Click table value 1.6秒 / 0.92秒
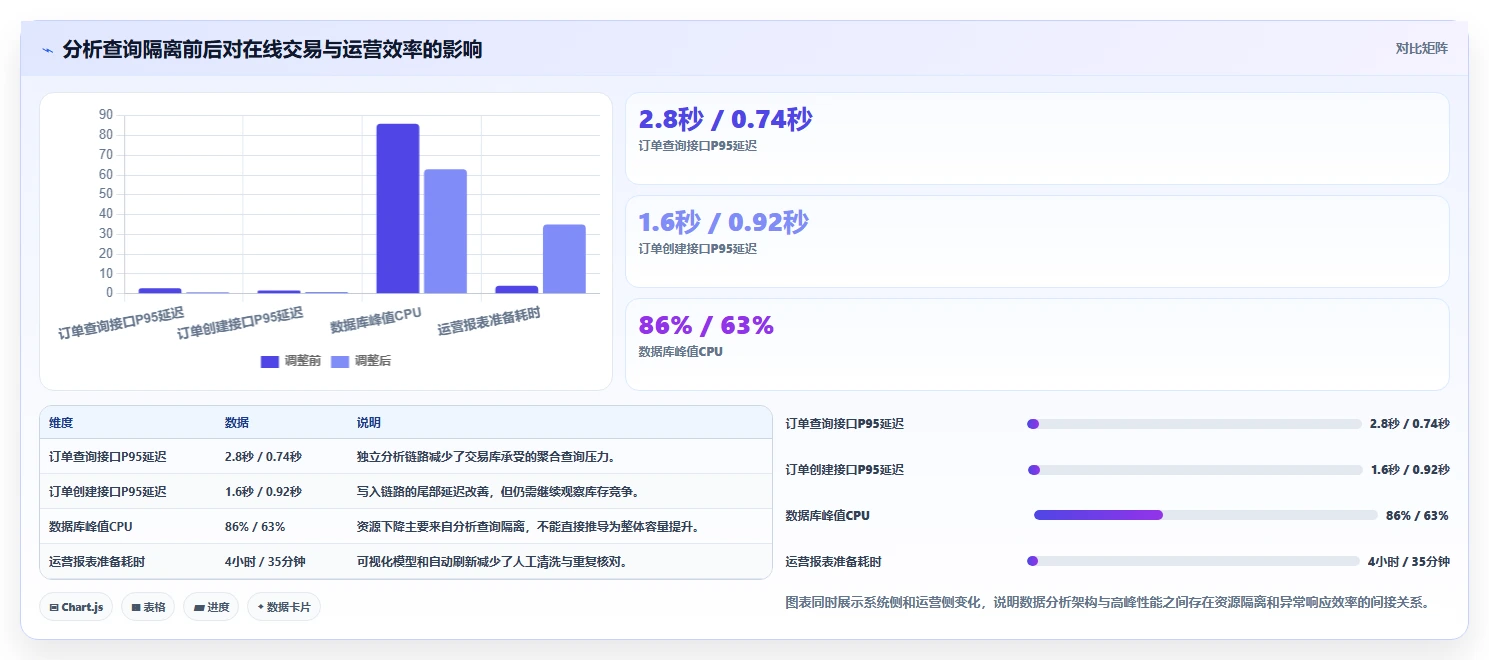The image size is (1489, 660). click(x=263, y=492)
